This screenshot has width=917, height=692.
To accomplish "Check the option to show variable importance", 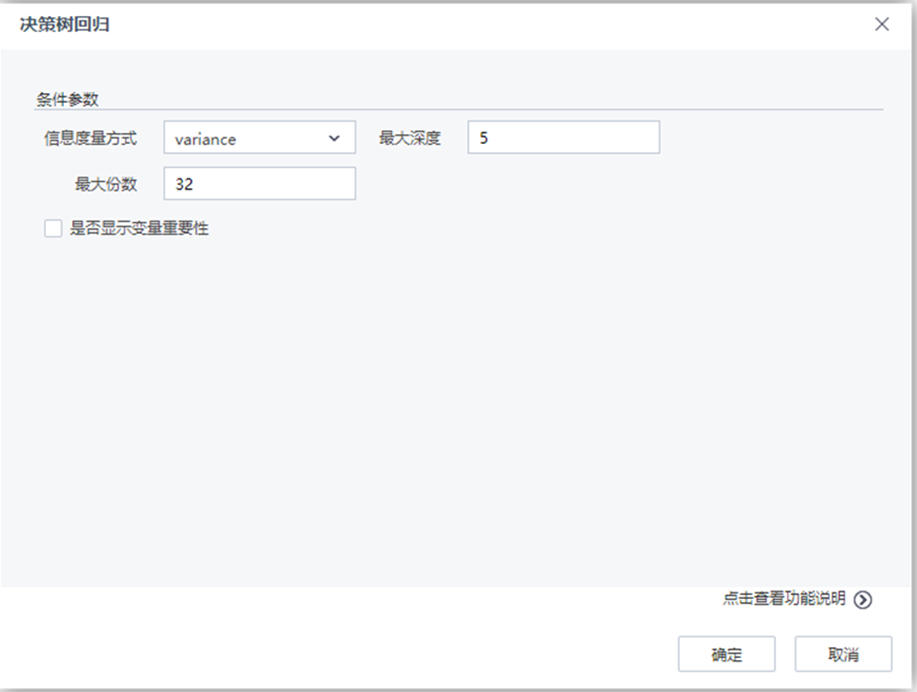I will coord(51,229).
